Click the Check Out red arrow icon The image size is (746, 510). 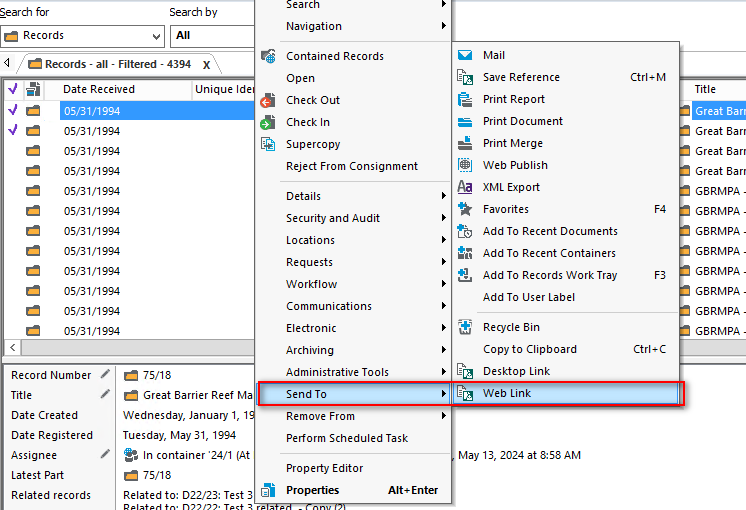click(x=268, y=100)
